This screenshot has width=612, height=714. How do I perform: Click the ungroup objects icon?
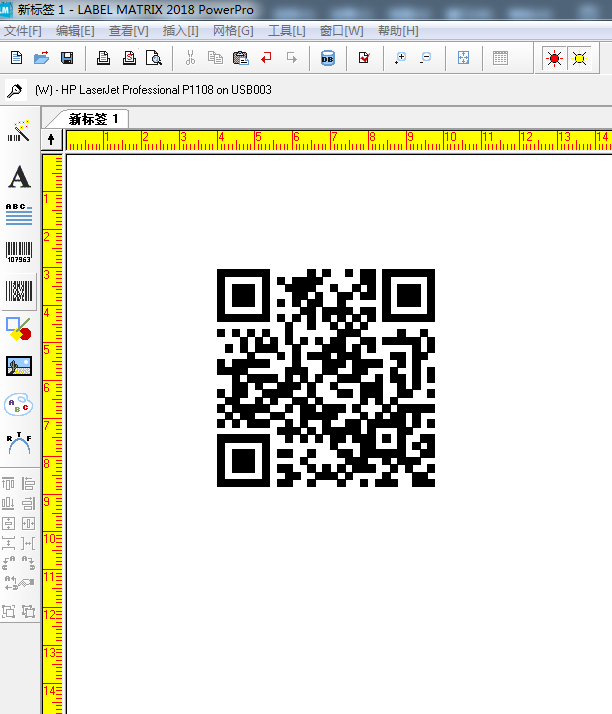pos(28,611)
